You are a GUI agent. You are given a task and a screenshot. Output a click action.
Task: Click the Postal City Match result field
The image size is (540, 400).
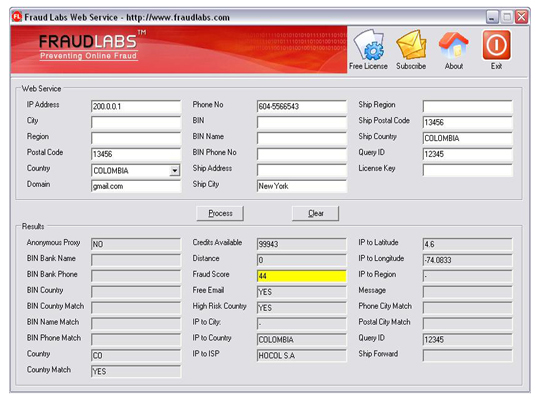tap(467, 324)
